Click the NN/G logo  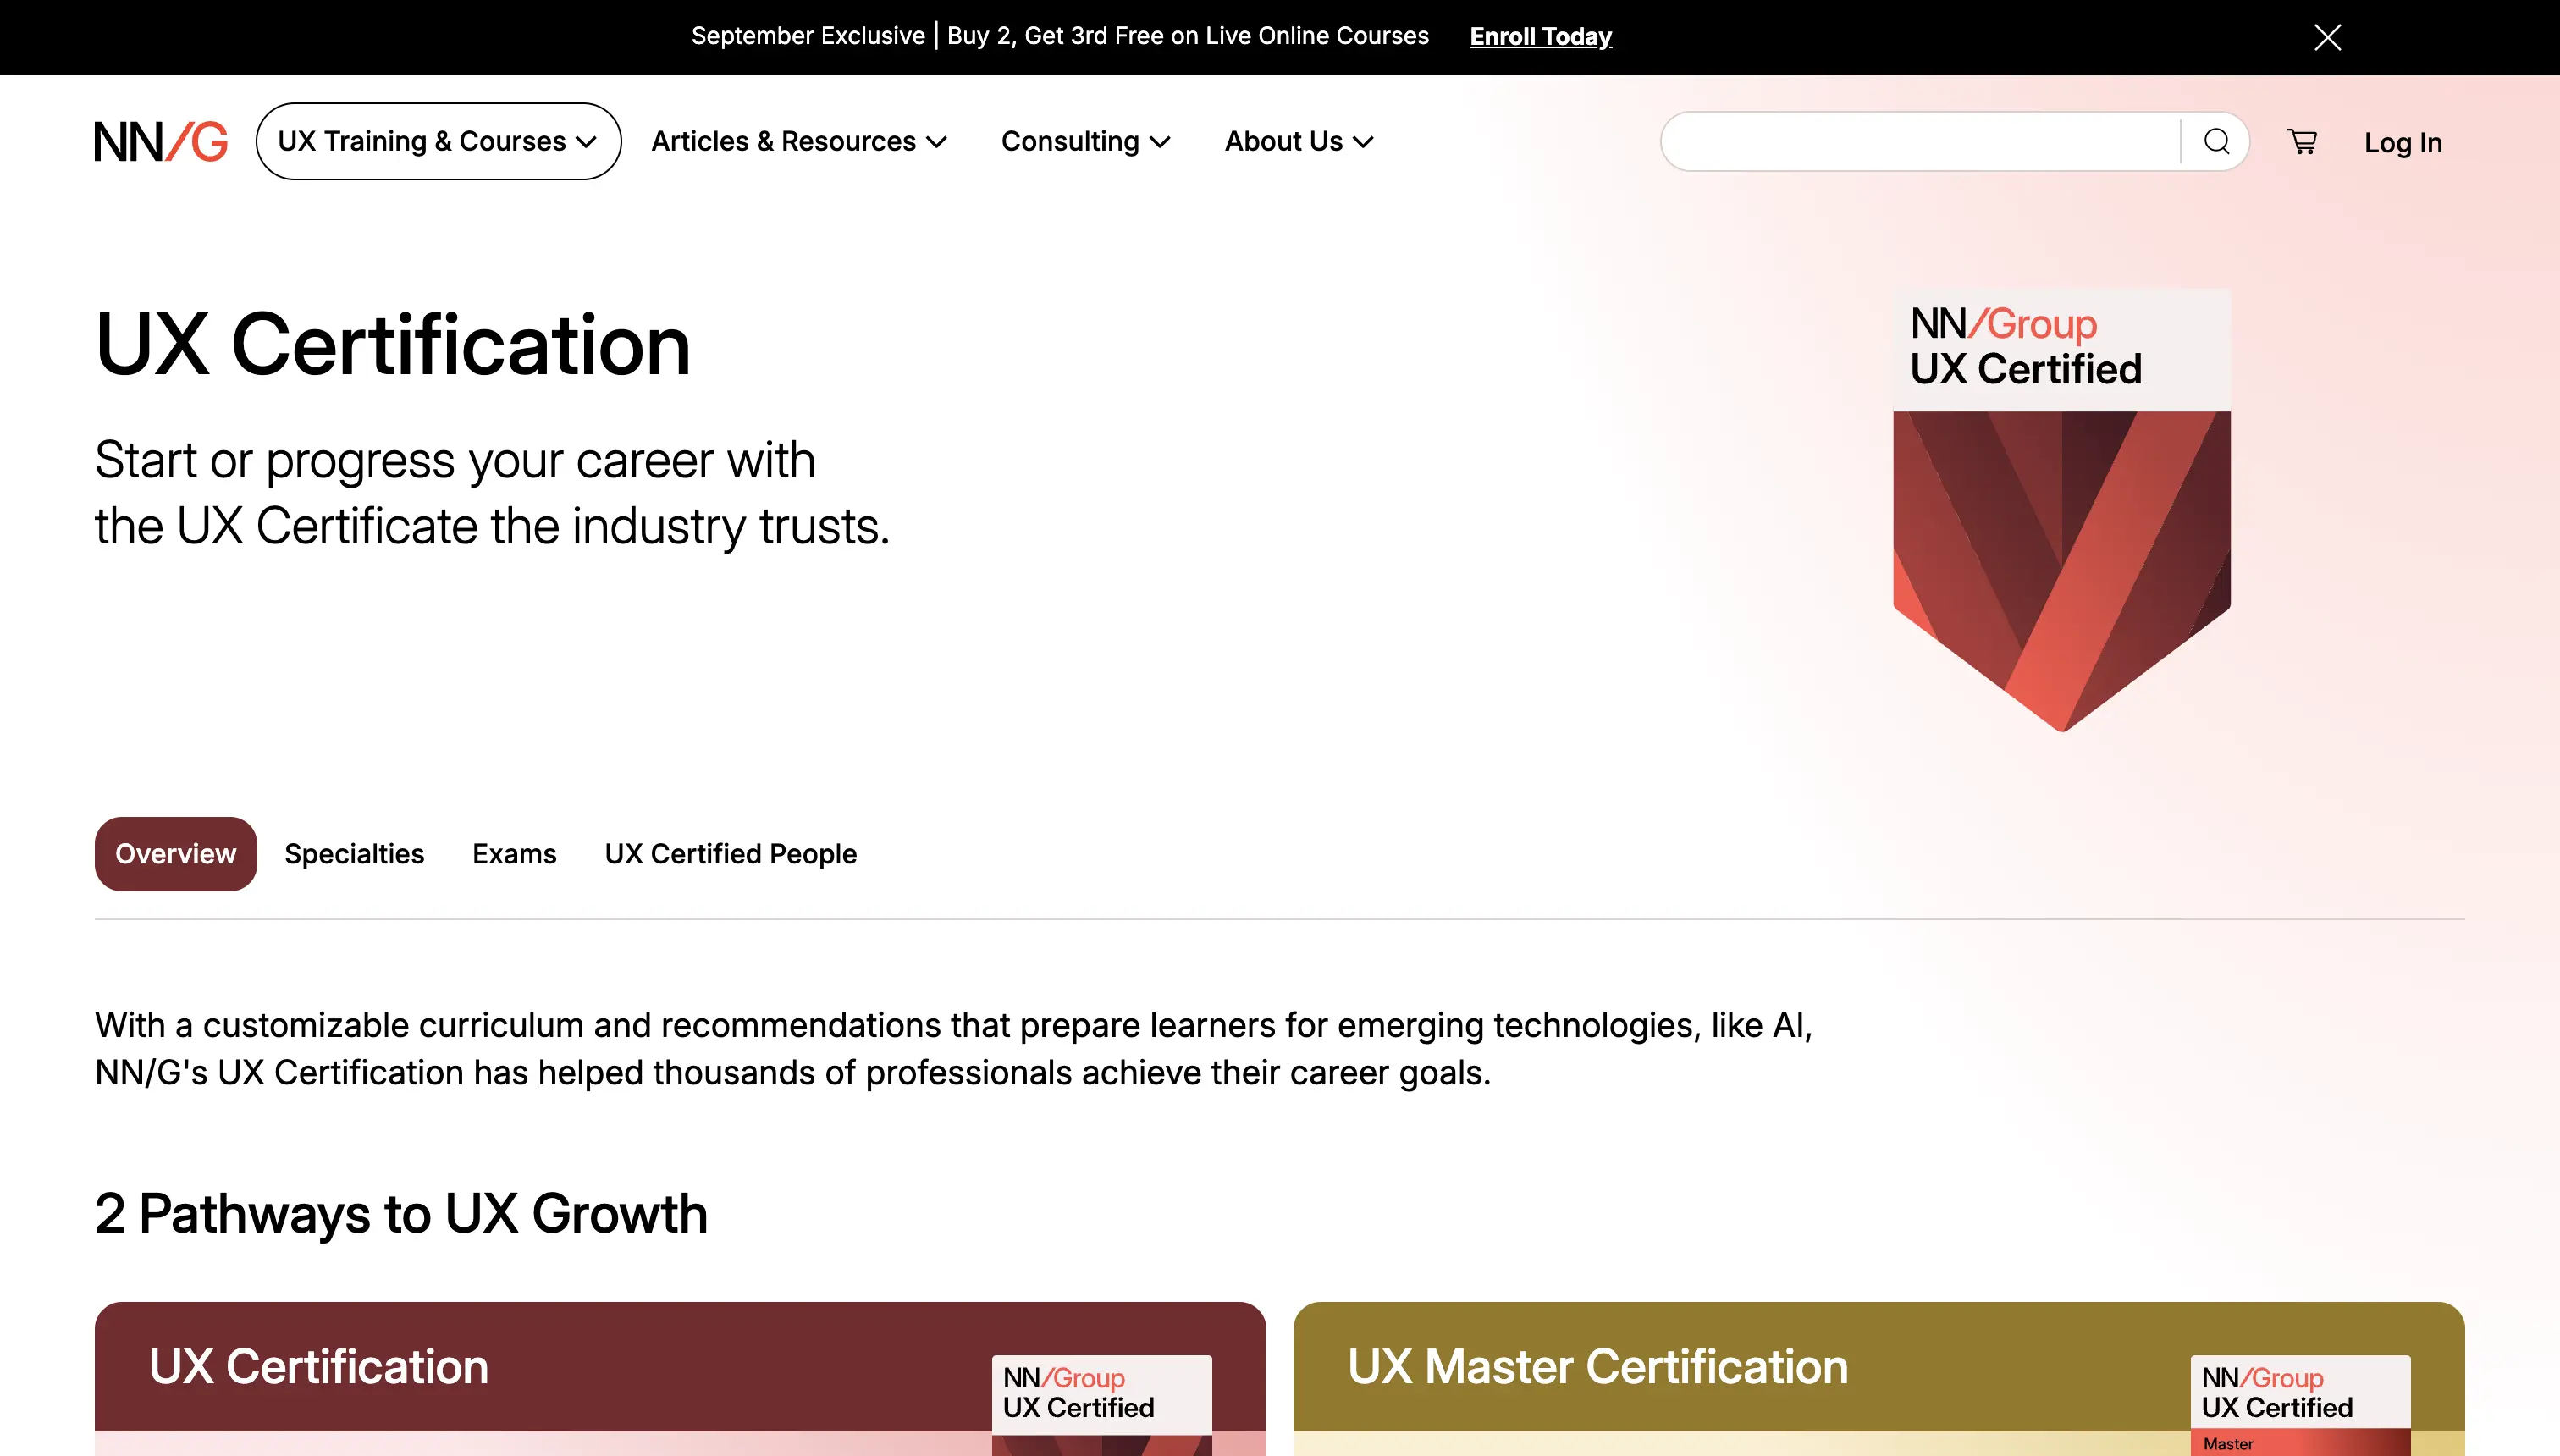pyautogui.click(x=161, y=141)
